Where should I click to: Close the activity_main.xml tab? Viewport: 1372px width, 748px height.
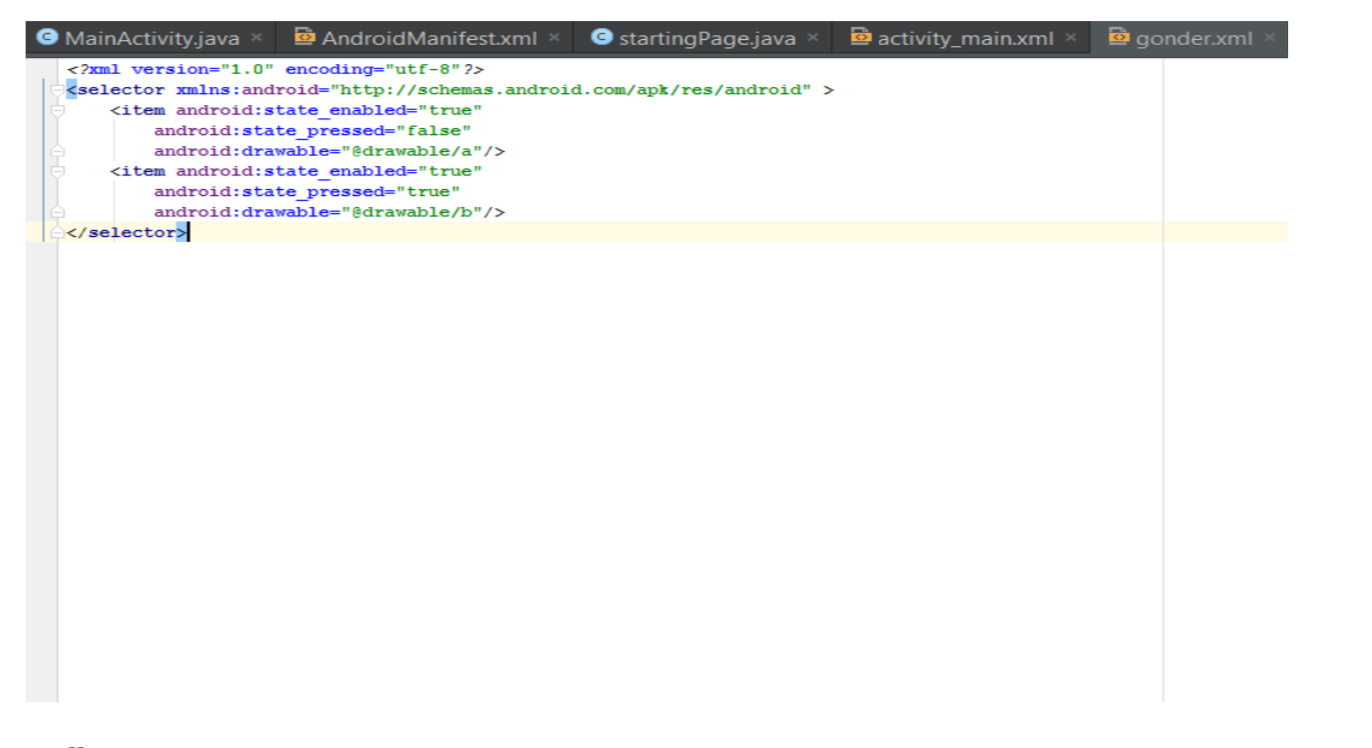pos(1071,38)
